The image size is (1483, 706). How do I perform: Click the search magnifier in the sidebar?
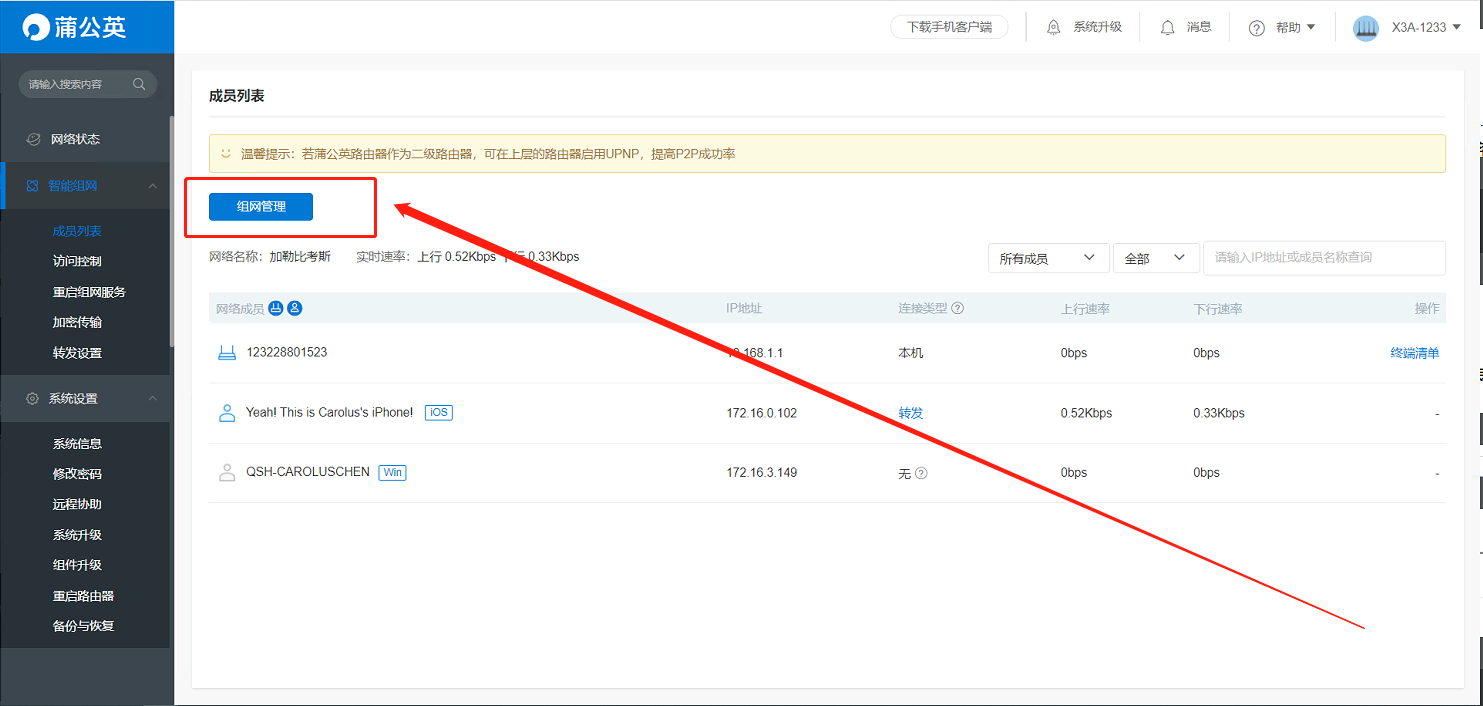click(x=138, y=84)
